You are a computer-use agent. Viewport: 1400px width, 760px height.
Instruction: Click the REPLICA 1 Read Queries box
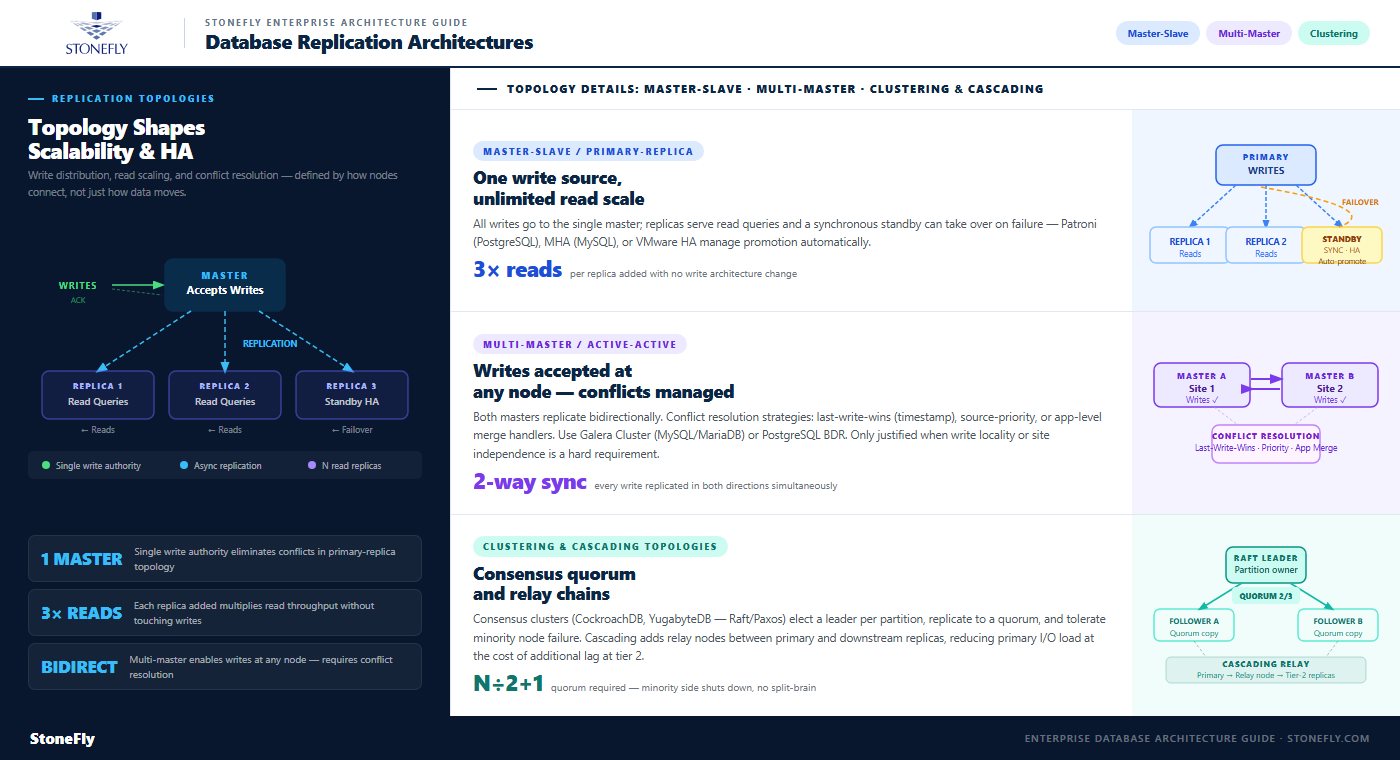pos(98,394)
